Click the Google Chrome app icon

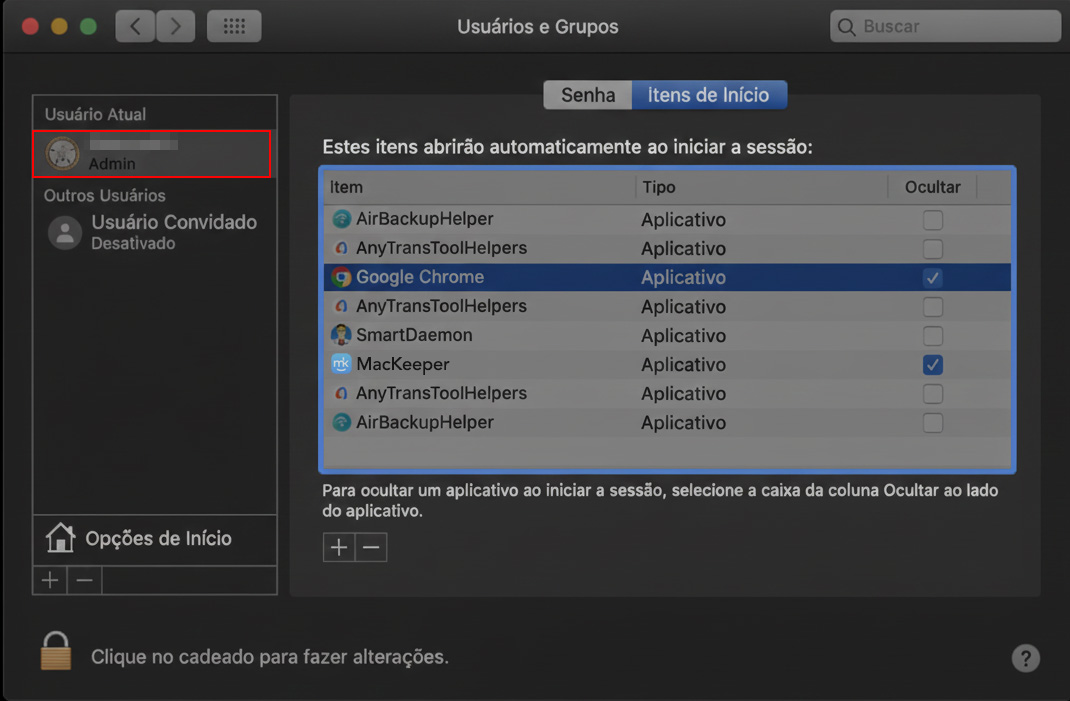(x=339, y=277)
